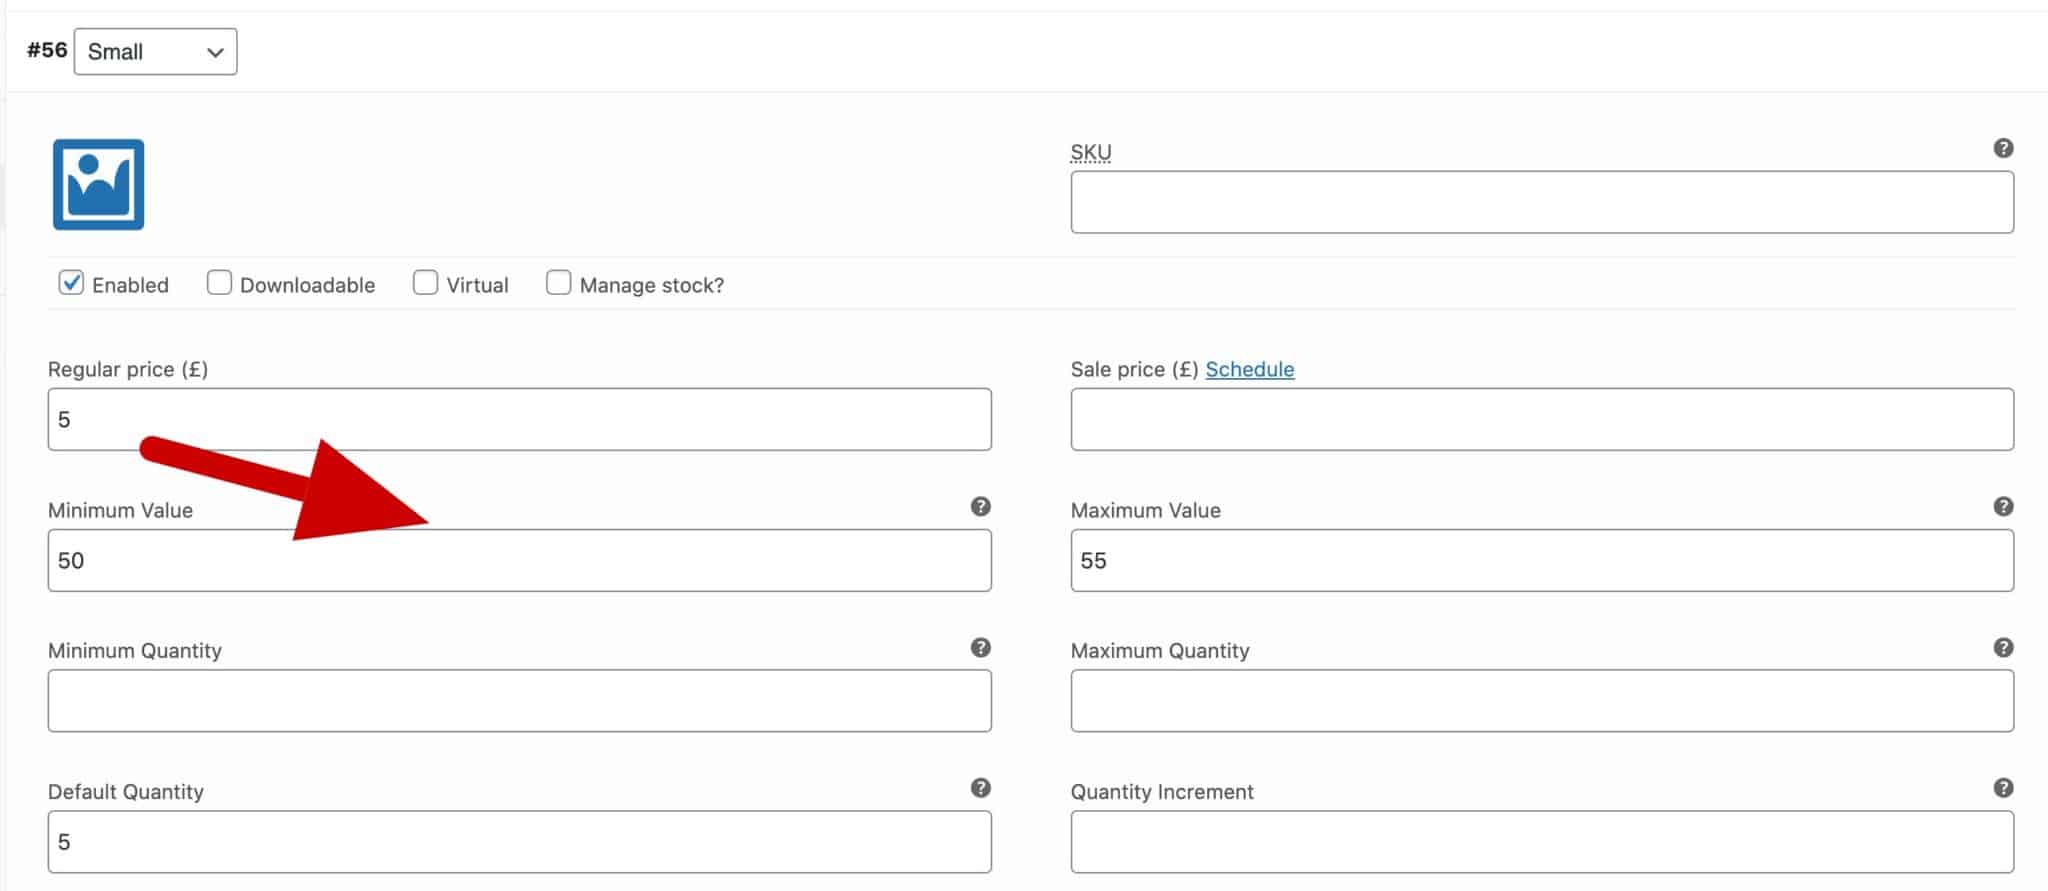Viewport: 2048px width, 891px height.
Task: Select the Regular price input field
Action: [518, 419]
